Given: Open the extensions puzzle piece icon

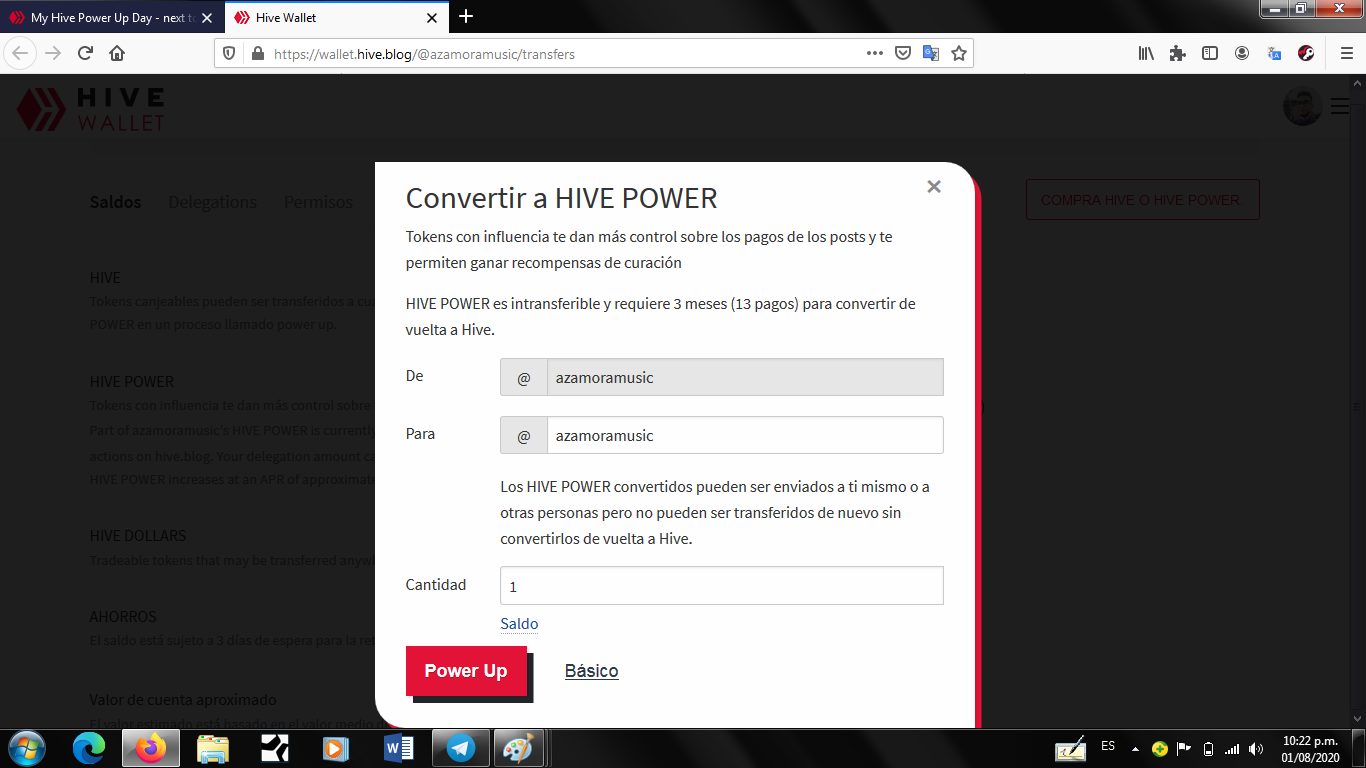Looking at the screenshot, I should click(1178, 53).
